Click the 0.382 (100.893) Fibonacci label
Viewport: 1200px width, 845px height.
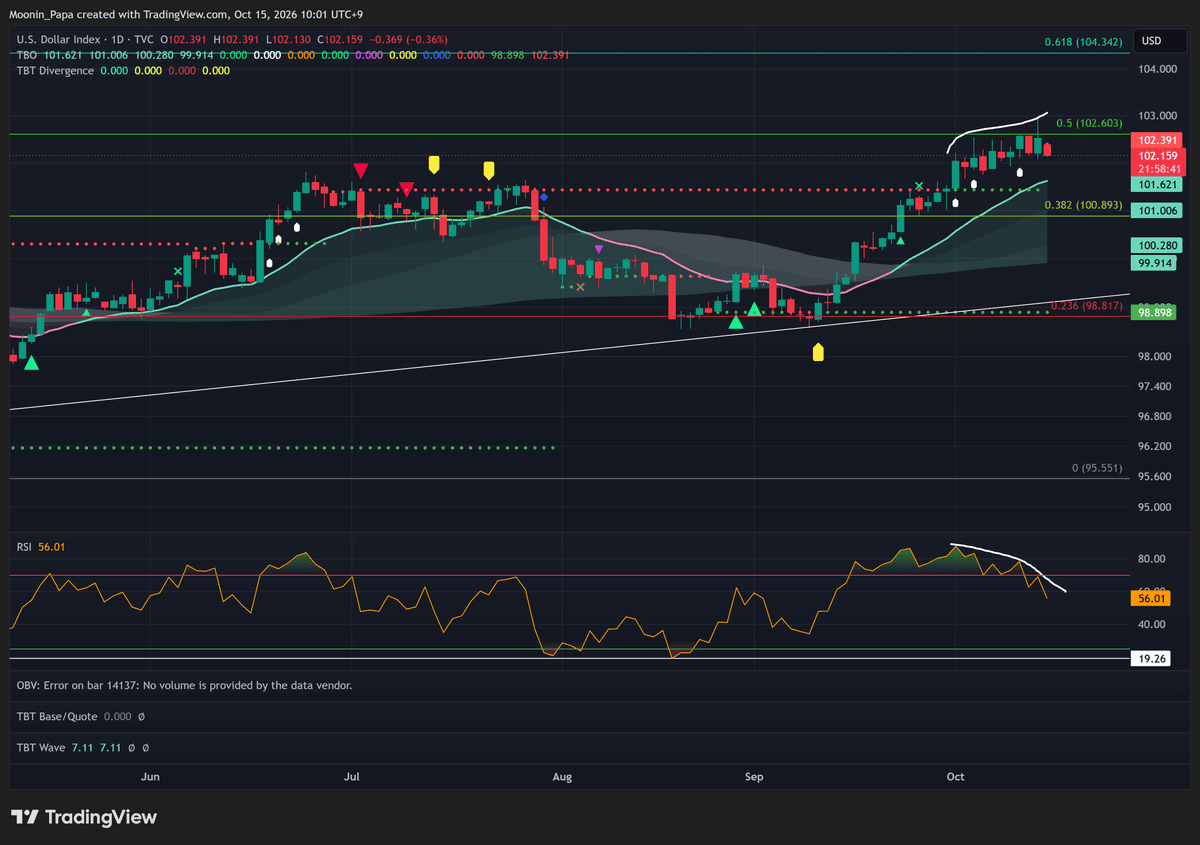coord(1083,205)
